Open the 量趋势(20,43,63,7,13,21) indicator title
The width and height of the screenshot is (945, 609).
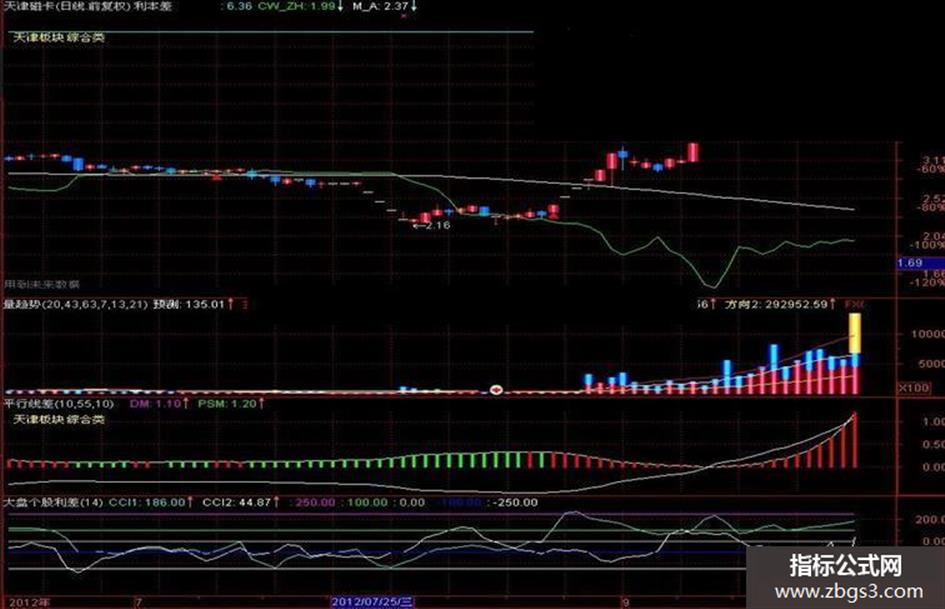pyautogui.click(x=75, y=304)
